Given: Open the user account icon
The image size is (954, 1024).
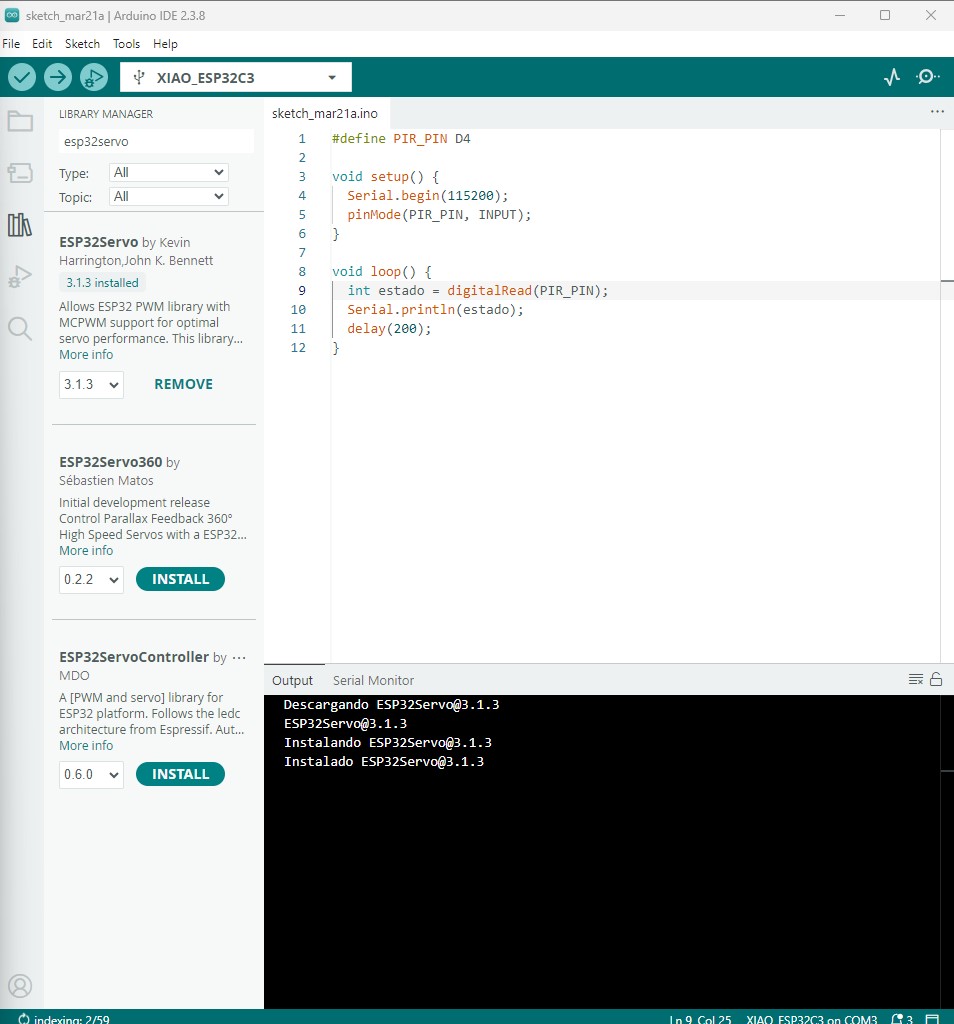Looking at the screenshot, I should [20, 985].
